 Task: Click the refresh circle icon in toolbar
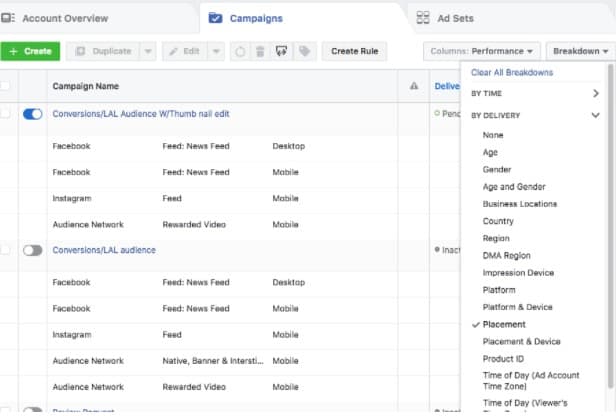(x=240, y=51)
